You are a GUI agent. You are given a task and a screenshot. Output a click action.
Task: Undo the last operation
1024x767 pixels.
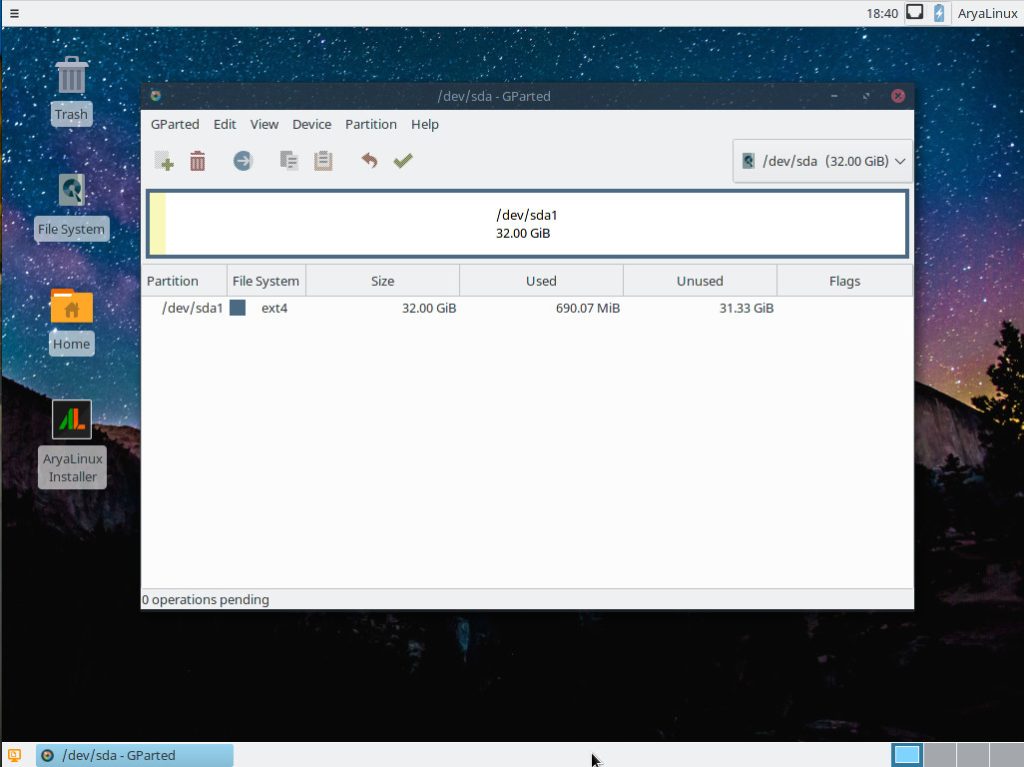[x=369, y=161]
